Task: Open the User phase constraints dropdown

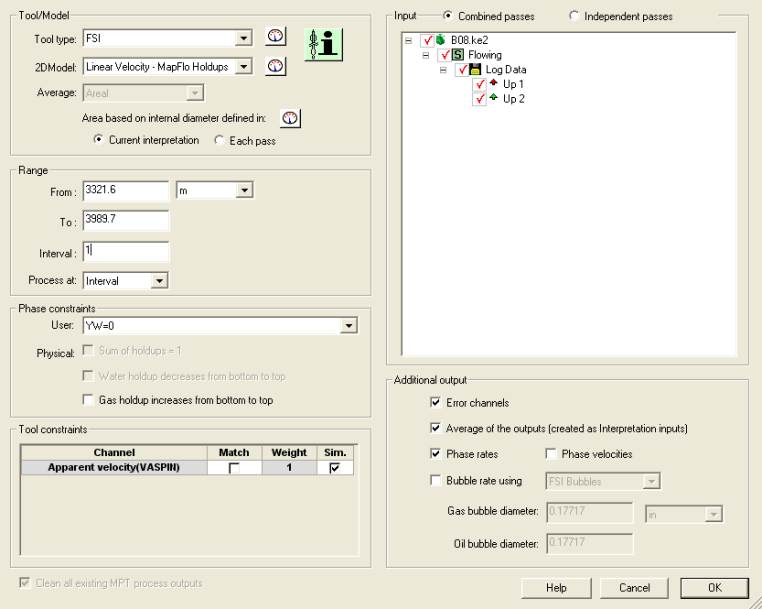Action: click(x=348, y=325)
